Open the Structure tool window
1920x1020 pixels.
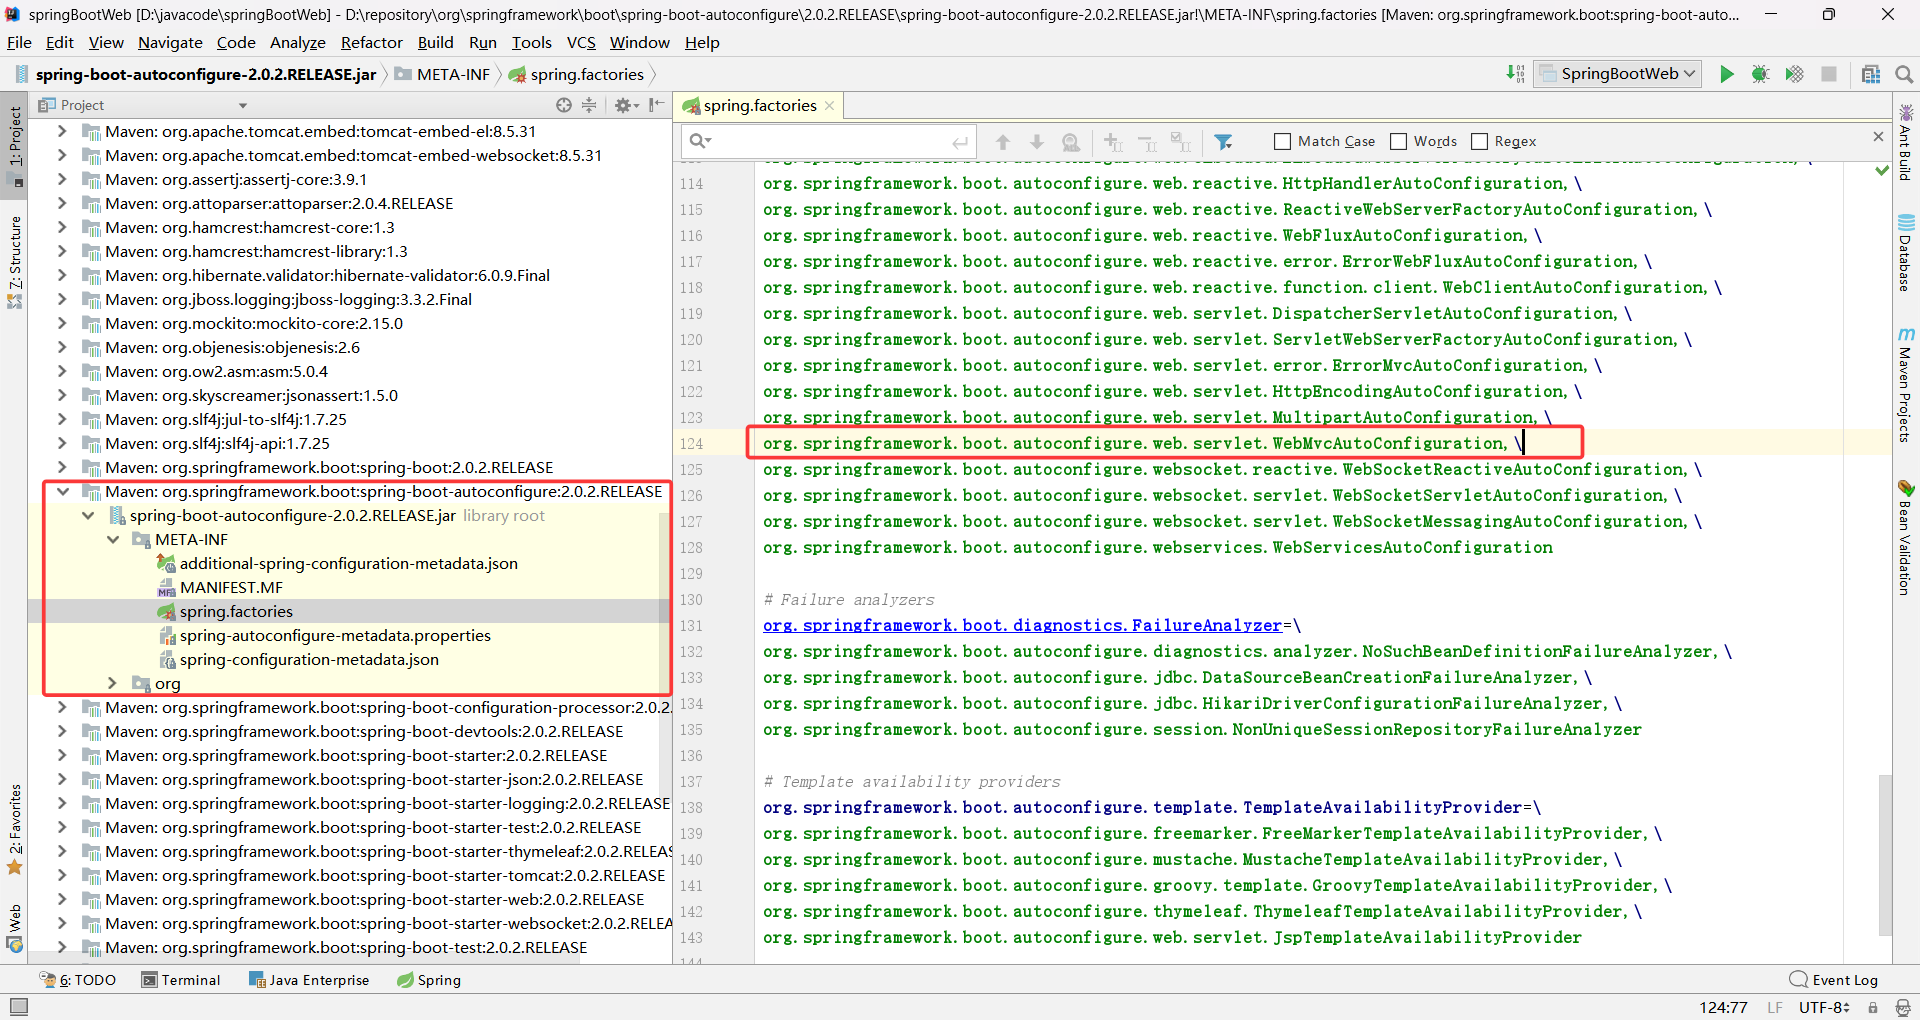pyautogui.click(x=15, y=262)
